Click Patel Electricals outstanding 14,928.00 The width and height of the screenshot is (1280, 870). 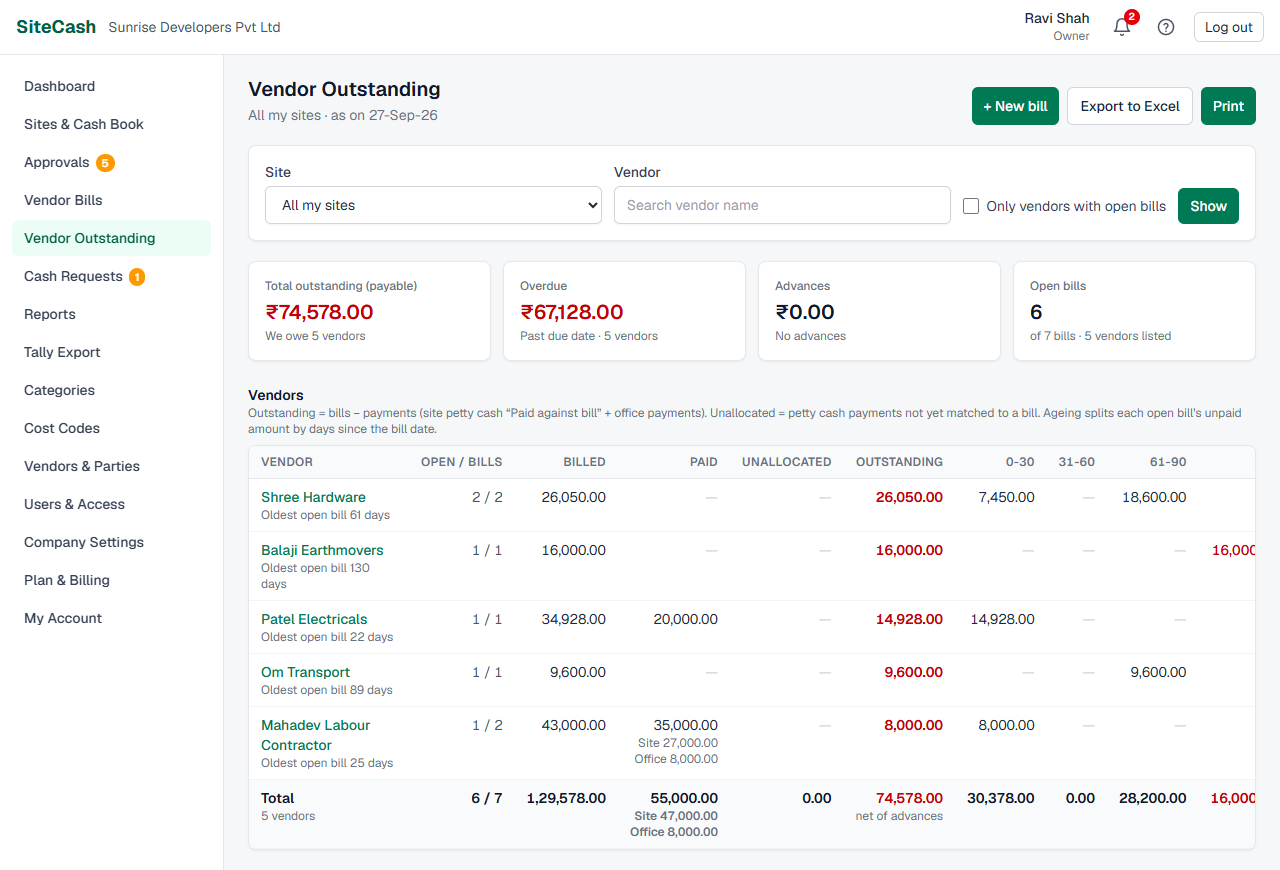click(909, 619)
